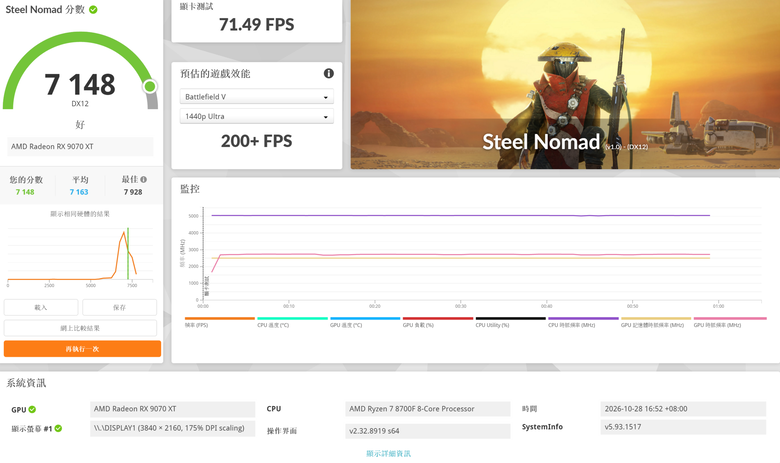Click the 200+ FPS estimated performance value
Image resolution: width=780 pixels, height=463 pixels.
(x=257, y=141)
